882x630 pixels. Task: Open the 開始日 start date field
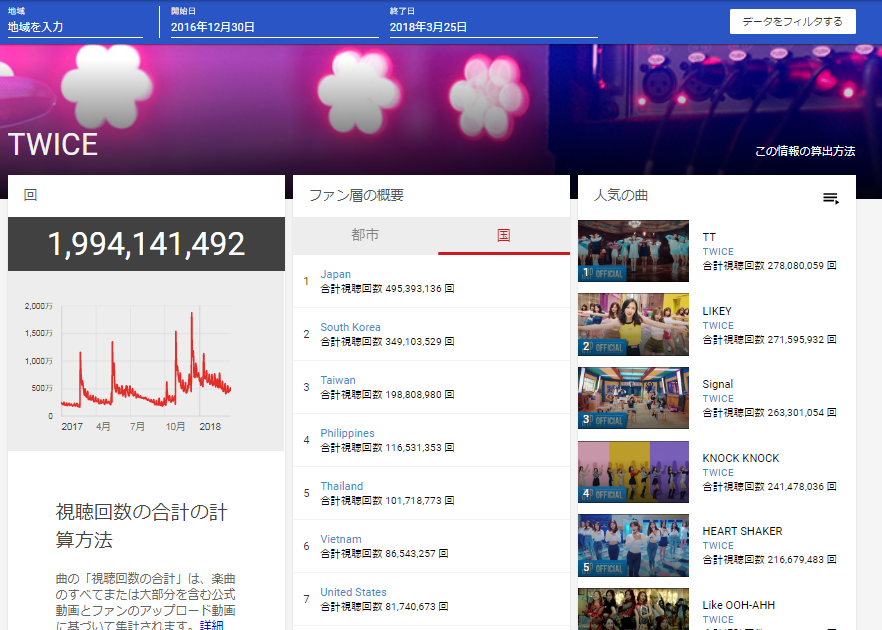coord(274,27)
